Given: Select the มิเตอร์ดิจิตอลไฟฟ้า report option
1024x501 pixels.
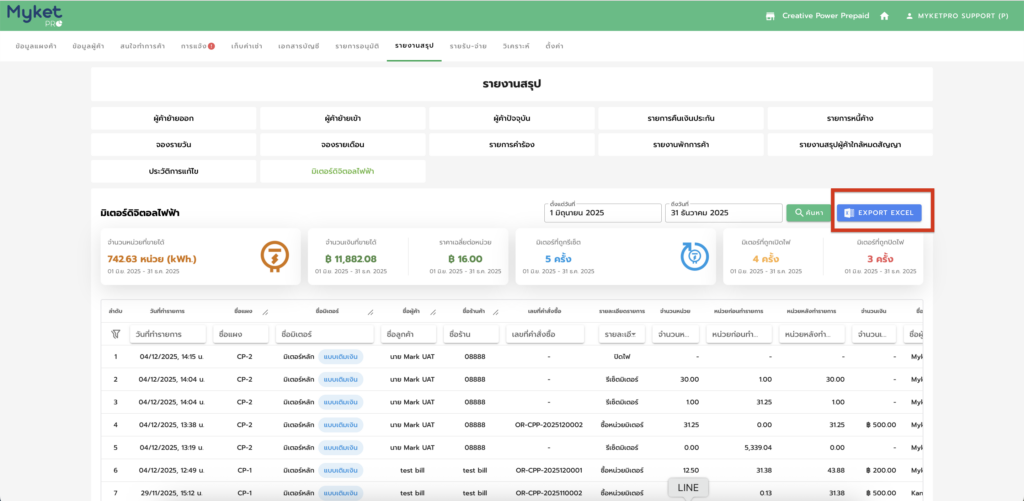Looking at the screenshot, I should 342,171.
